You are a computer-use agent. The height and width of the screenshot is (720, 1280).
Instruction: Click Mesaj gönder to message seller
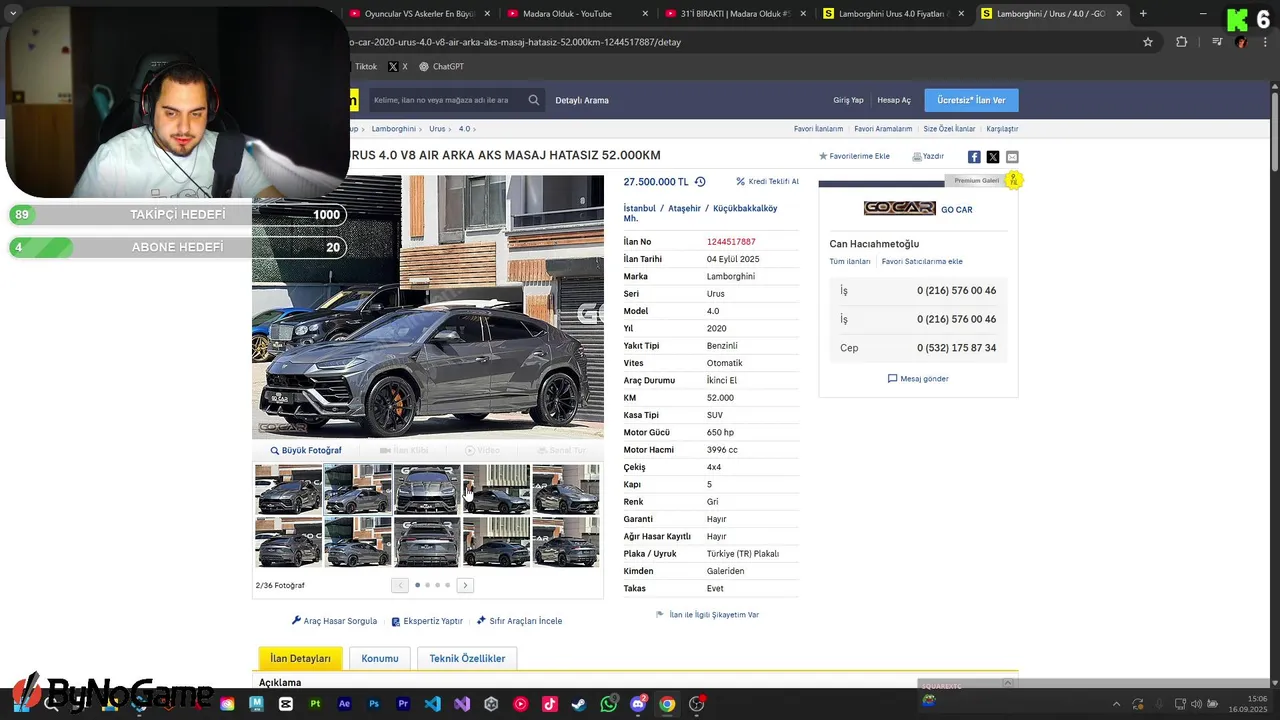pyautogui.click(x=918, y=379)
